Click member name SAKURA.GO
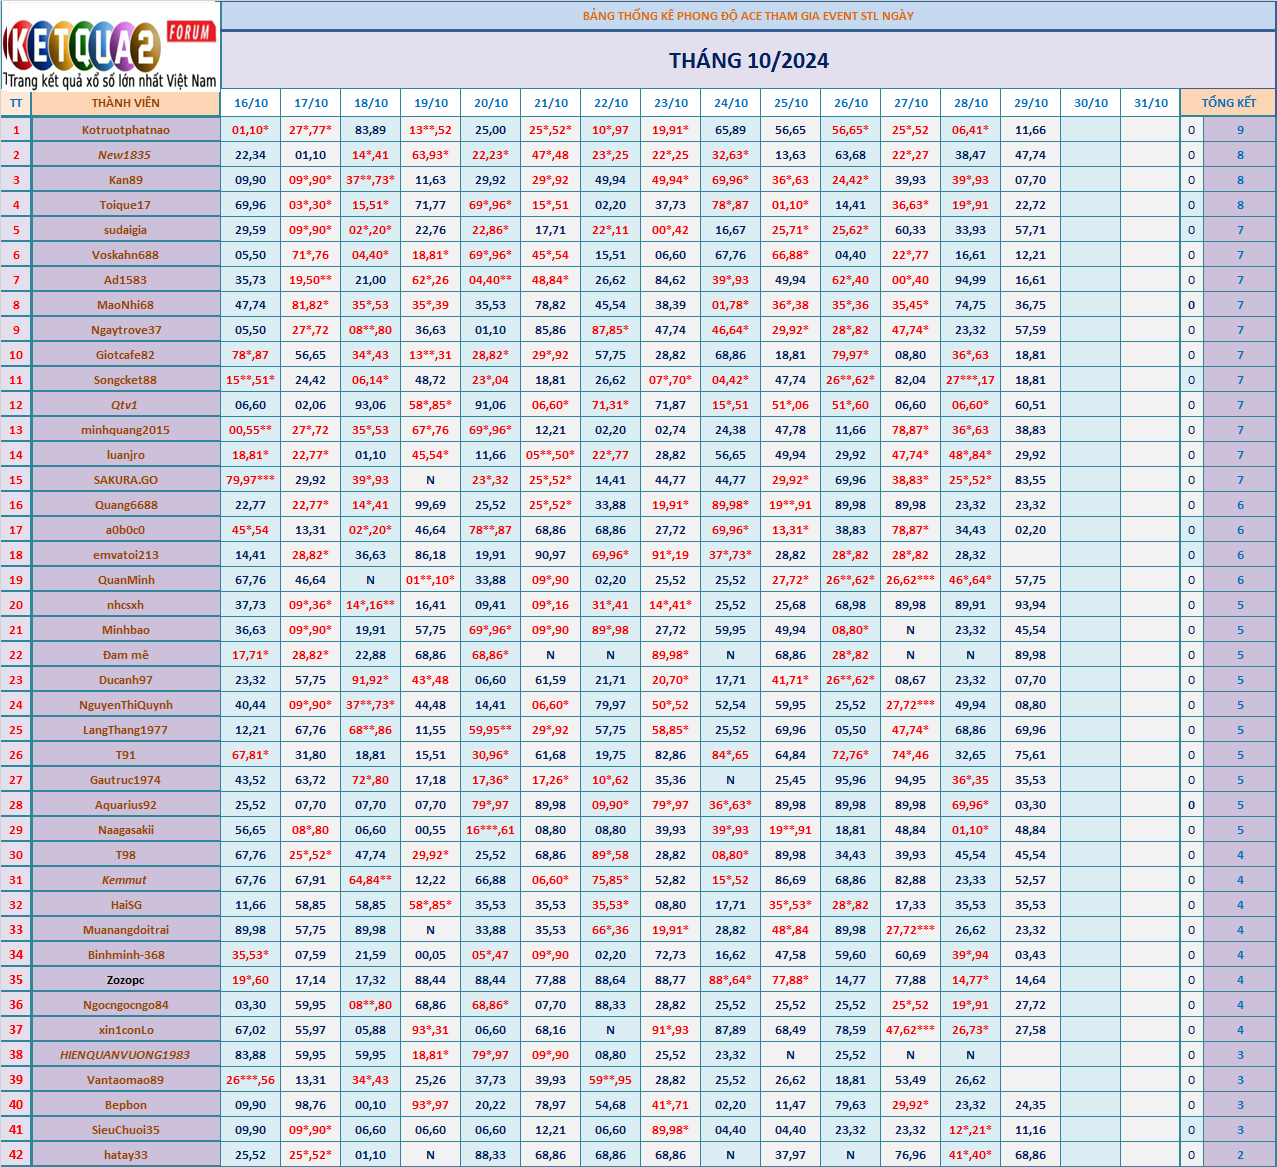The width and height of the screenshot is (1277, 1167). (x=125, y=480)
